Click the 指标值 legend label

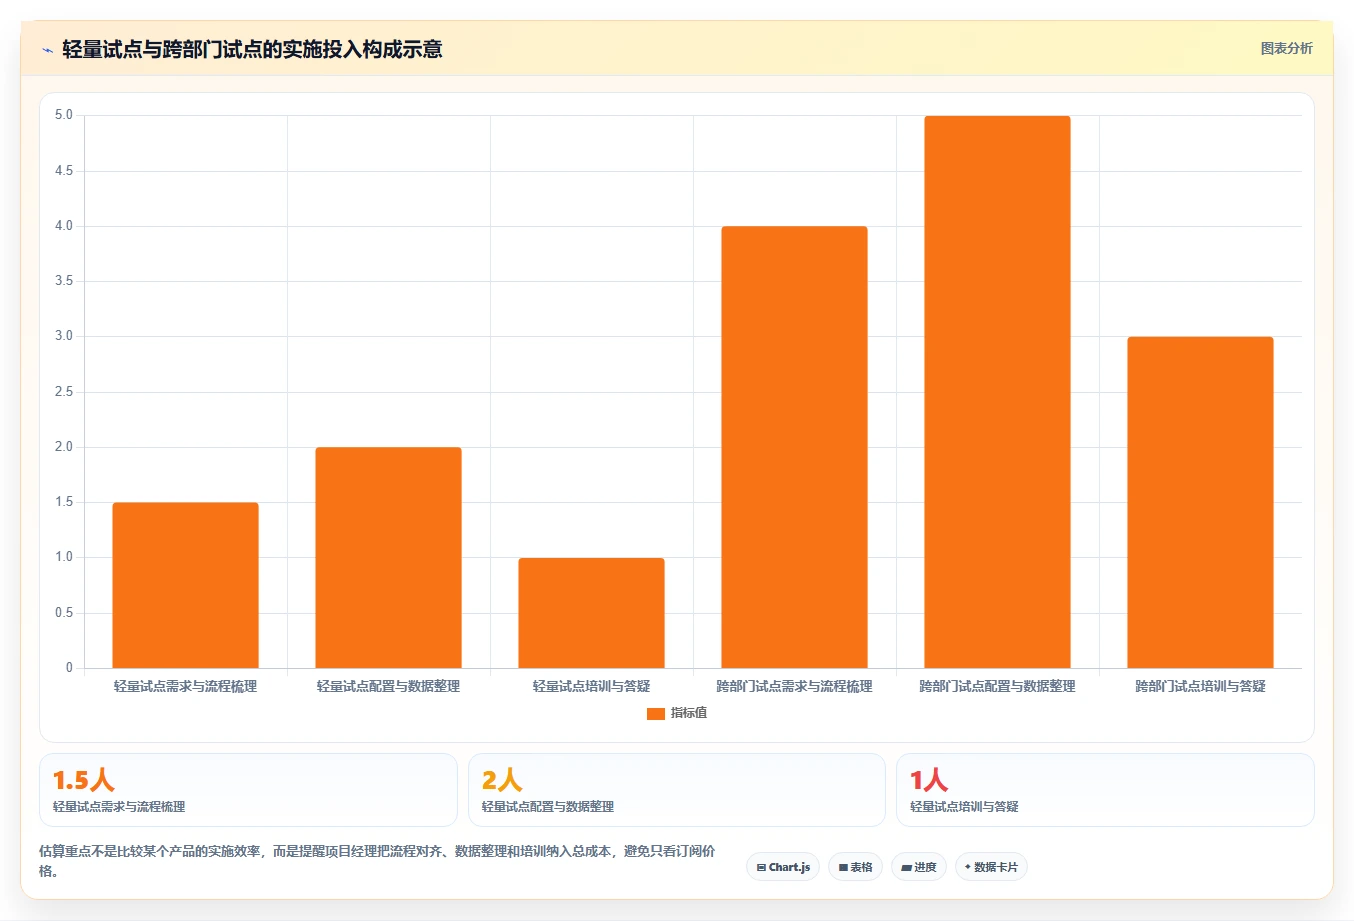pyautogui.click(x=689, y=713)
